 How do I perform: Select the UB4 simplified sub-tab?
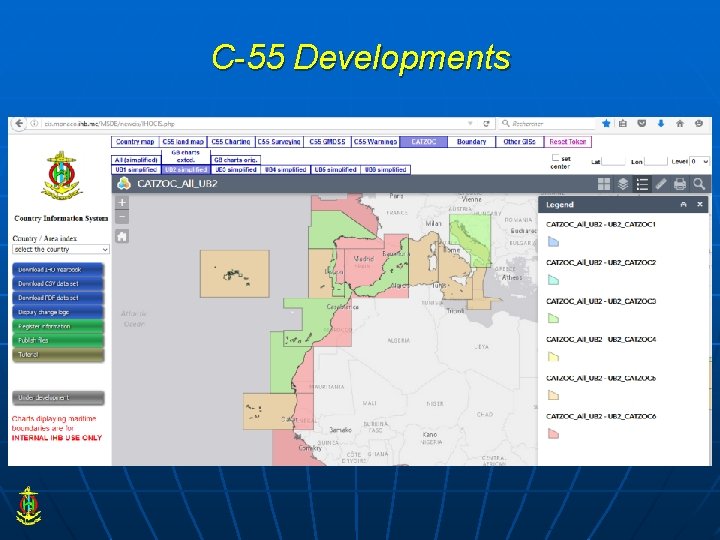coord(286,170)
